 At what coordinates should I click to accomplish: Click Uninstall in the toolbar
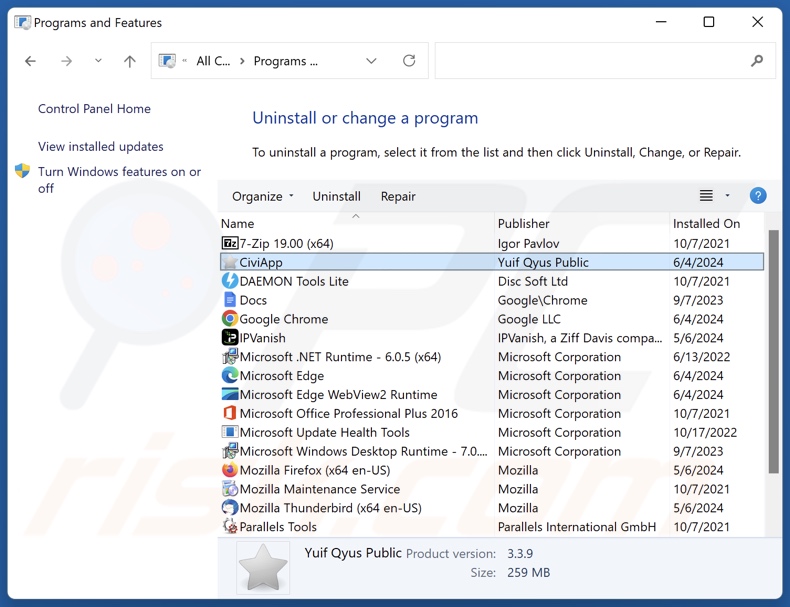click(x=336, y=196)
